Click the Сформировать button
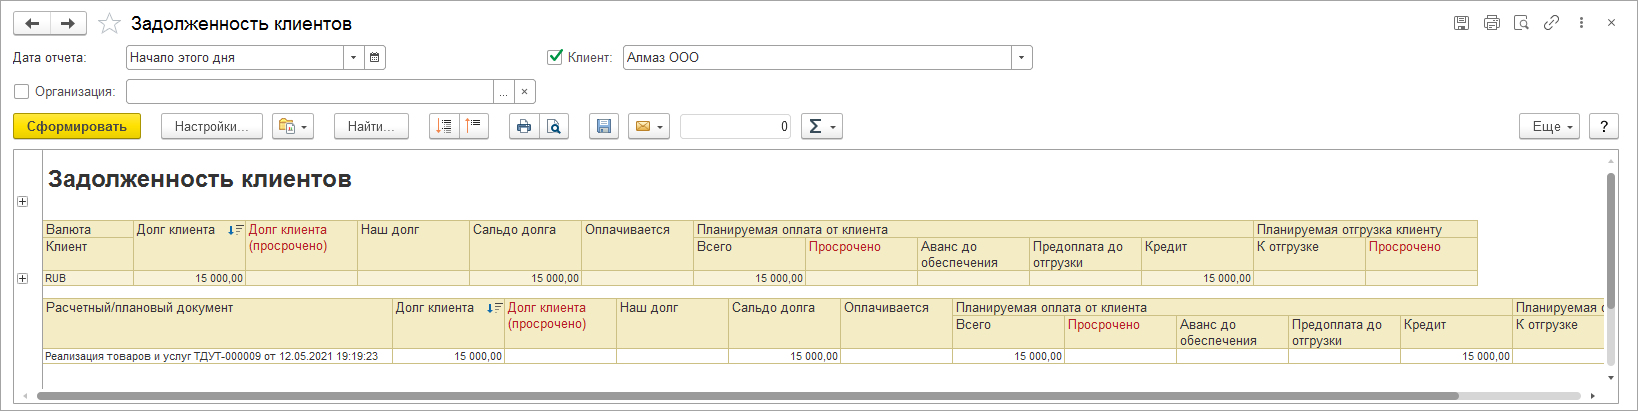1638x411 pixels. [x=77, y=126]
